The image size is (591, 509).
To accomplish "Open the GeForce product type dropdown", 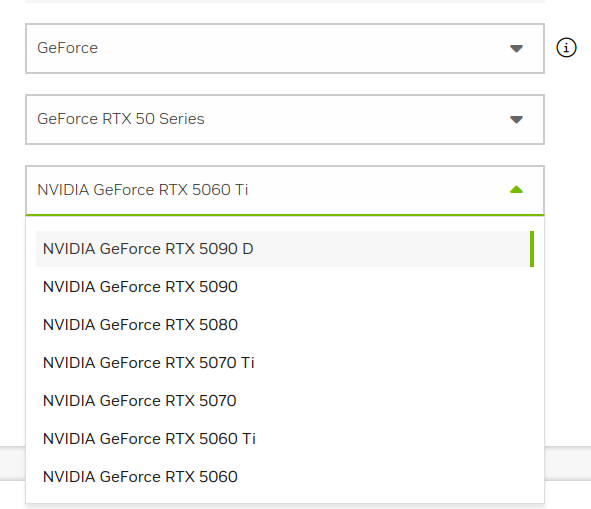I will pos(285,48).
